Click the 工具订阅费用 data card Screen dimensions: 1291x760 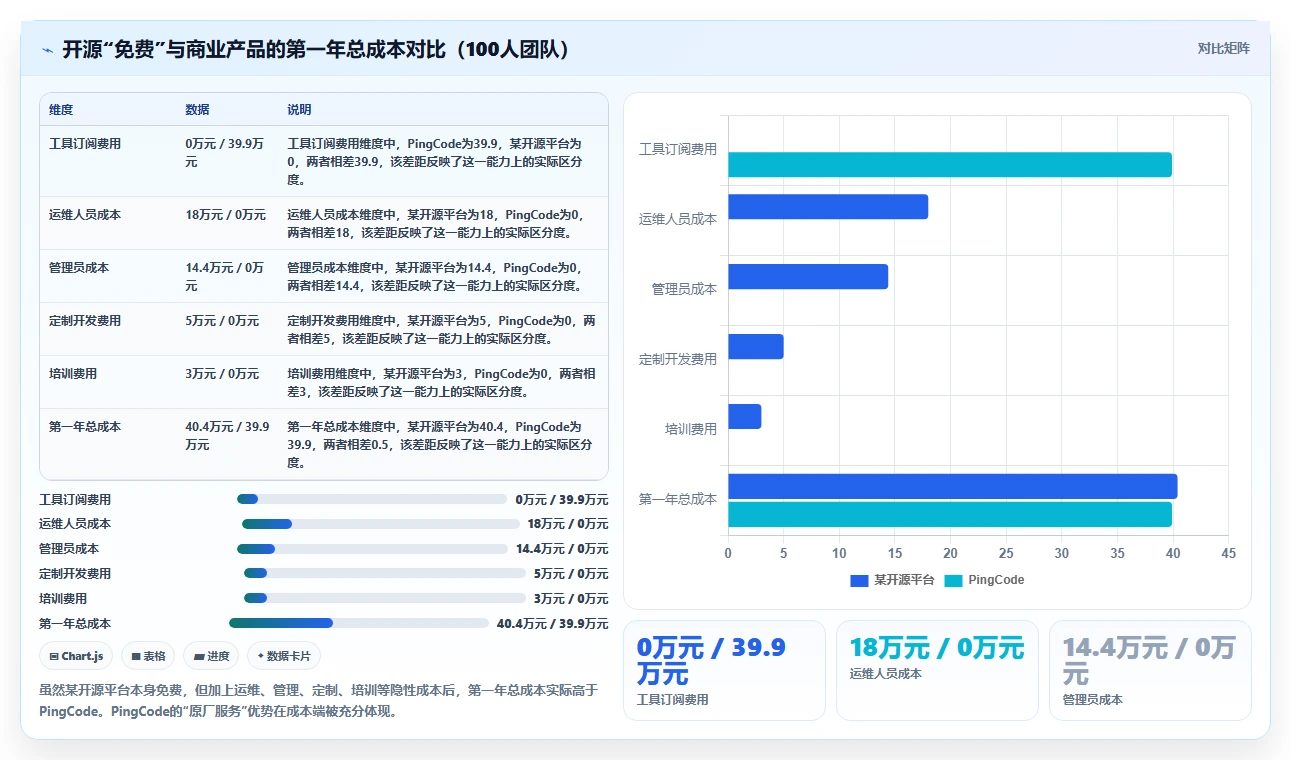pos(724,670)
